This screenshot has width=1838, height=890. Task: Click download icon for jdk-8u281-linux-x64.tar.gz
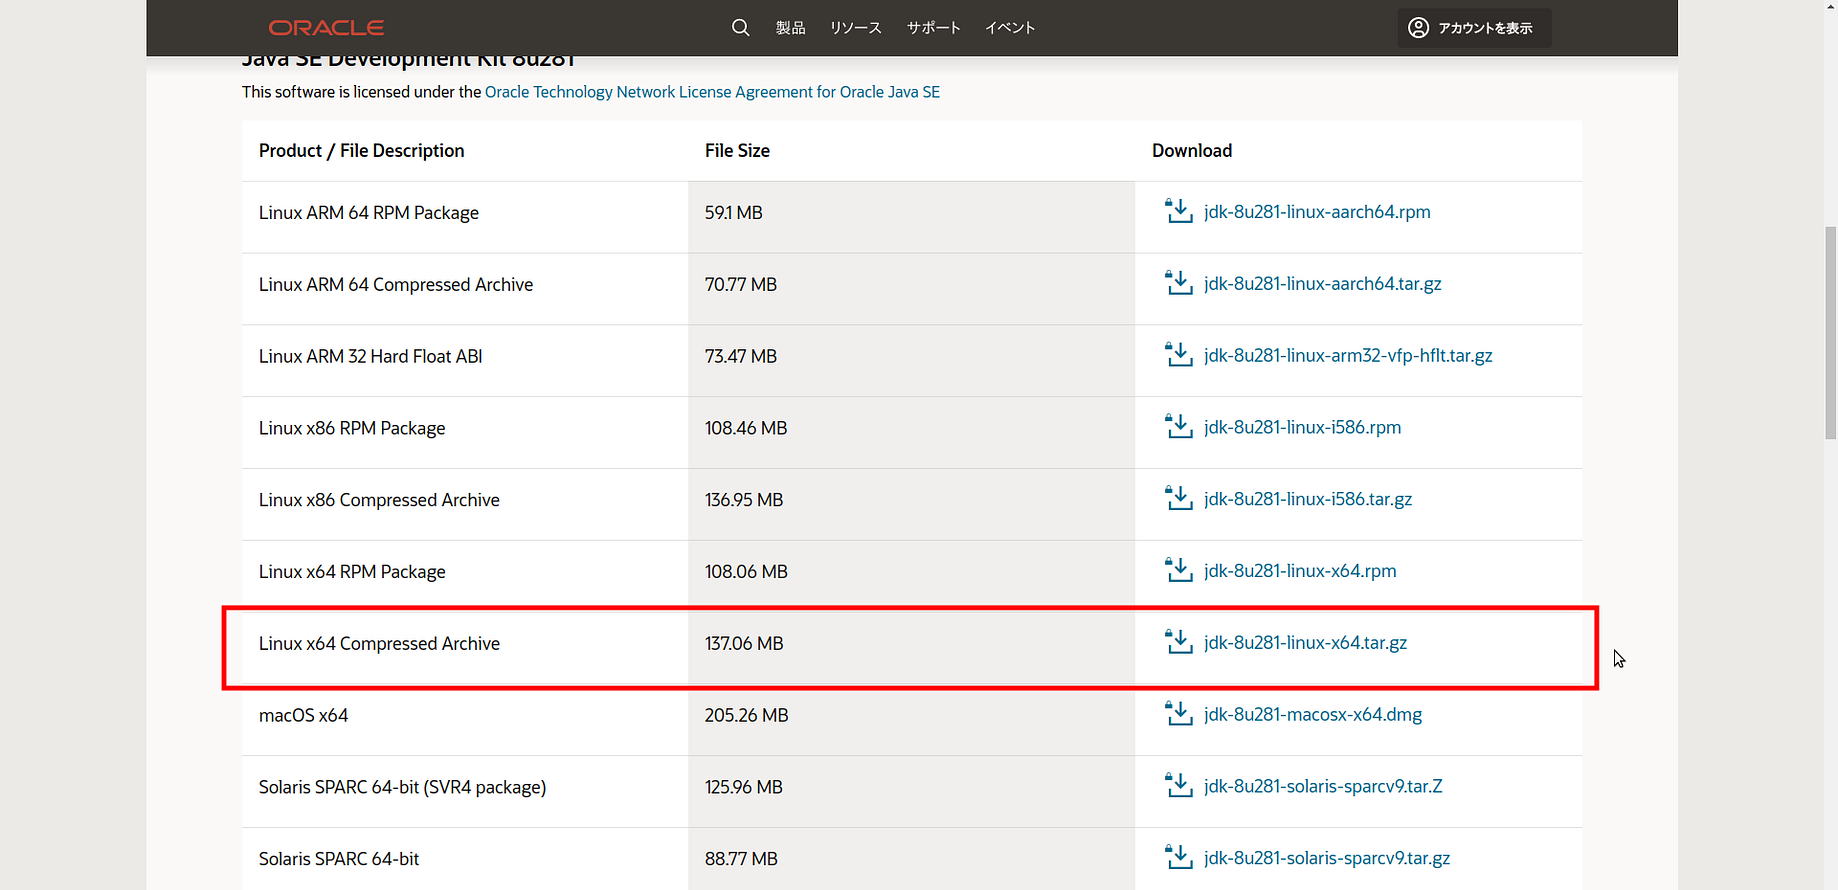click(x=1179, y=643)
